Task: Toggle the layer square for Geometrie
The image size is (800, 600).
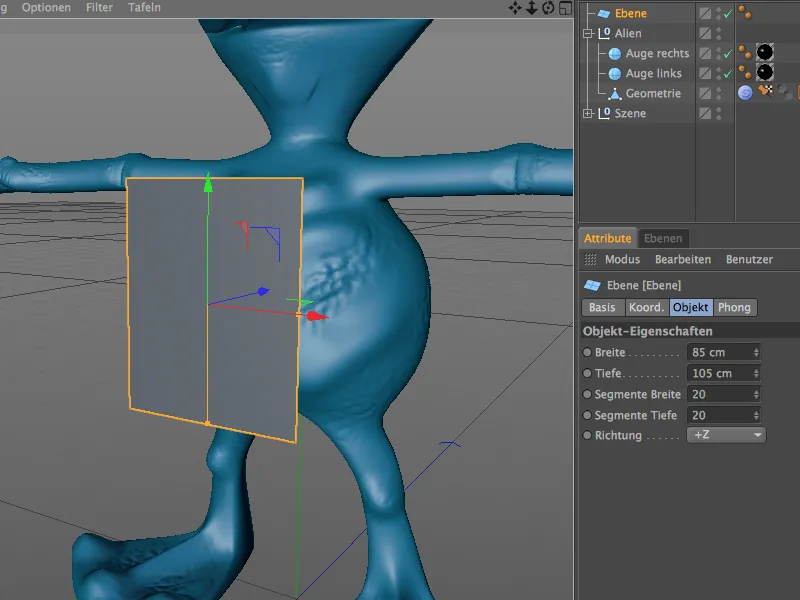Action: [x=705, y=93]
